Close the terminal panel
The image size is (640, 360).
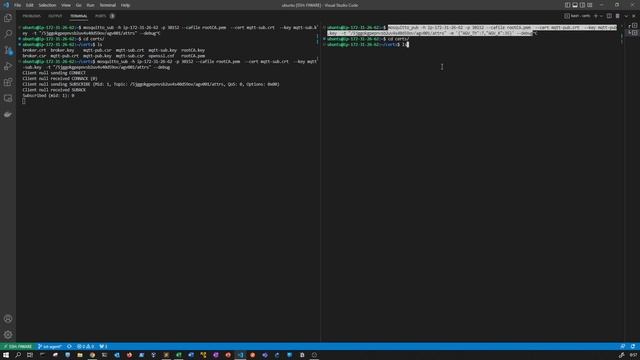pyautogui.click(x=634, y=16)
